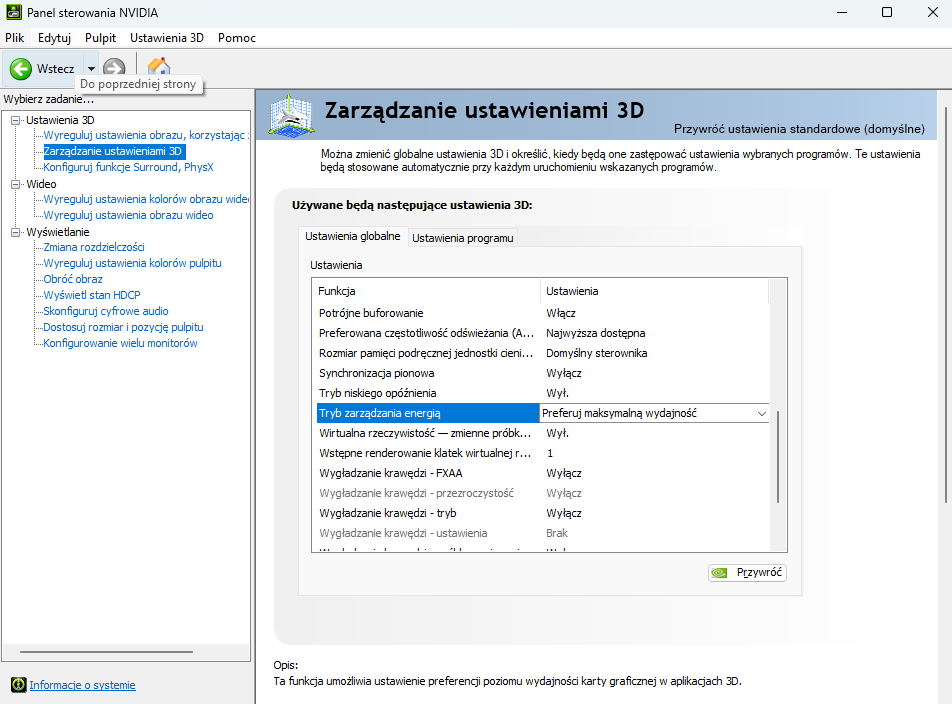Screen dimensions: 952x704
Task: Open the Tryb zarządzania energią dropdown
Action: point(761,413)
